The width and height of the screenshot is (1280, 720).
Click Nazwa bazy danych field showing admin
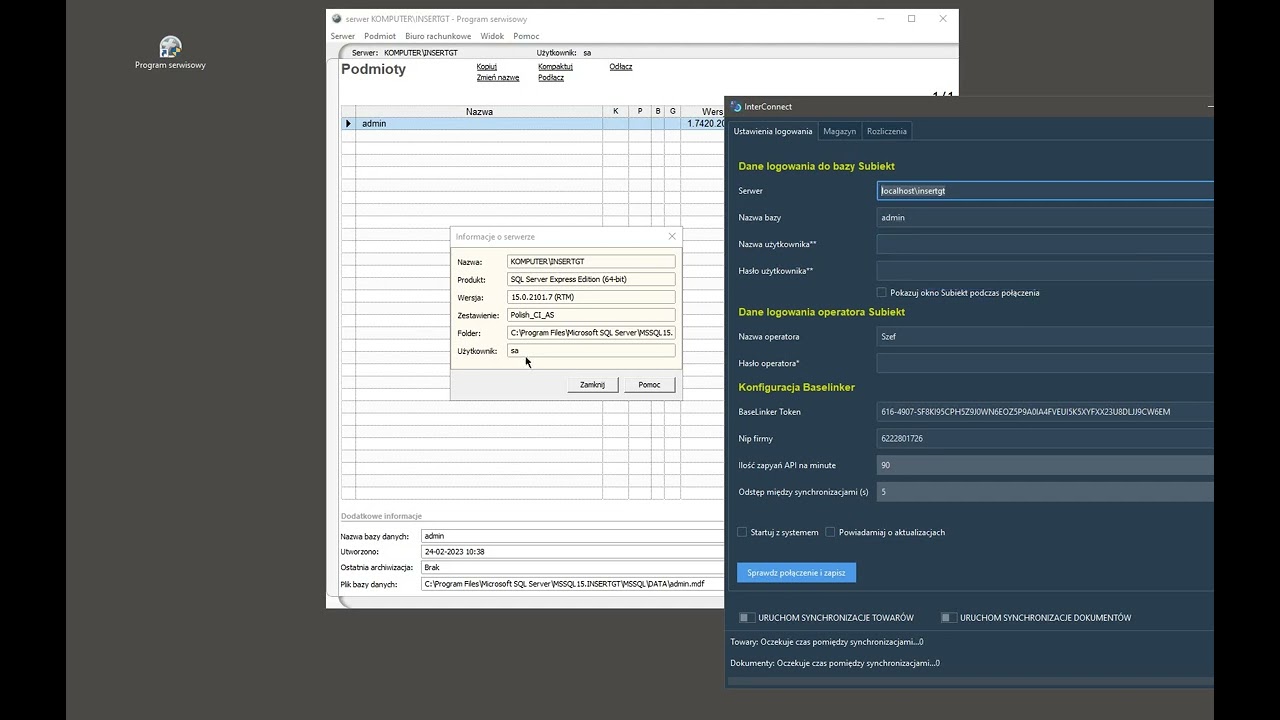572,536
